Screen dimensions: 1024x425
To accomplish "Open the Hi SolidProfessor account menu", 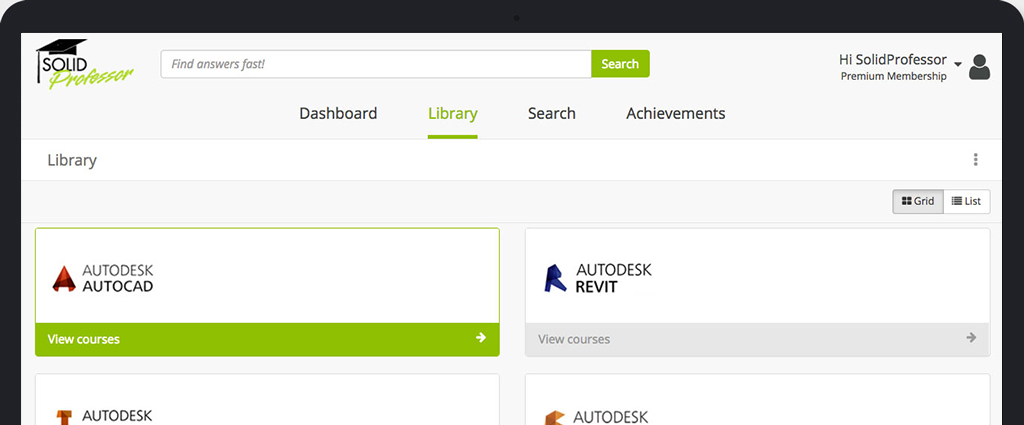I will pyautogui.click(x=892, y=60).
